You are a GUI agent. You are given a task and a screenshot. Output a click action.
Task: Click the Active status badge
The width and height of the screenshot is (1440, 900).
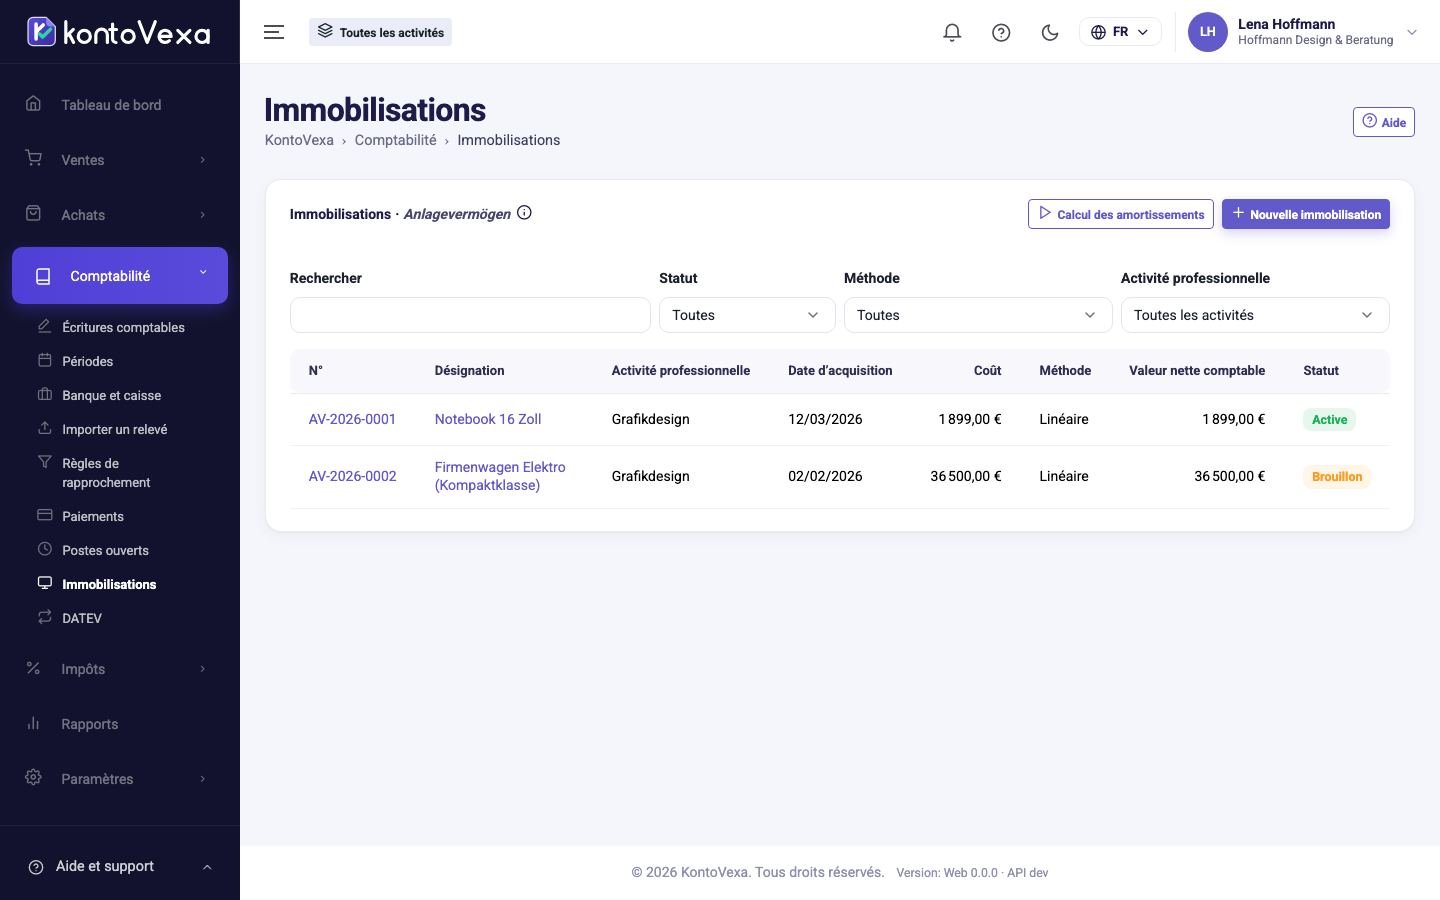click(x=1329, y=420)
